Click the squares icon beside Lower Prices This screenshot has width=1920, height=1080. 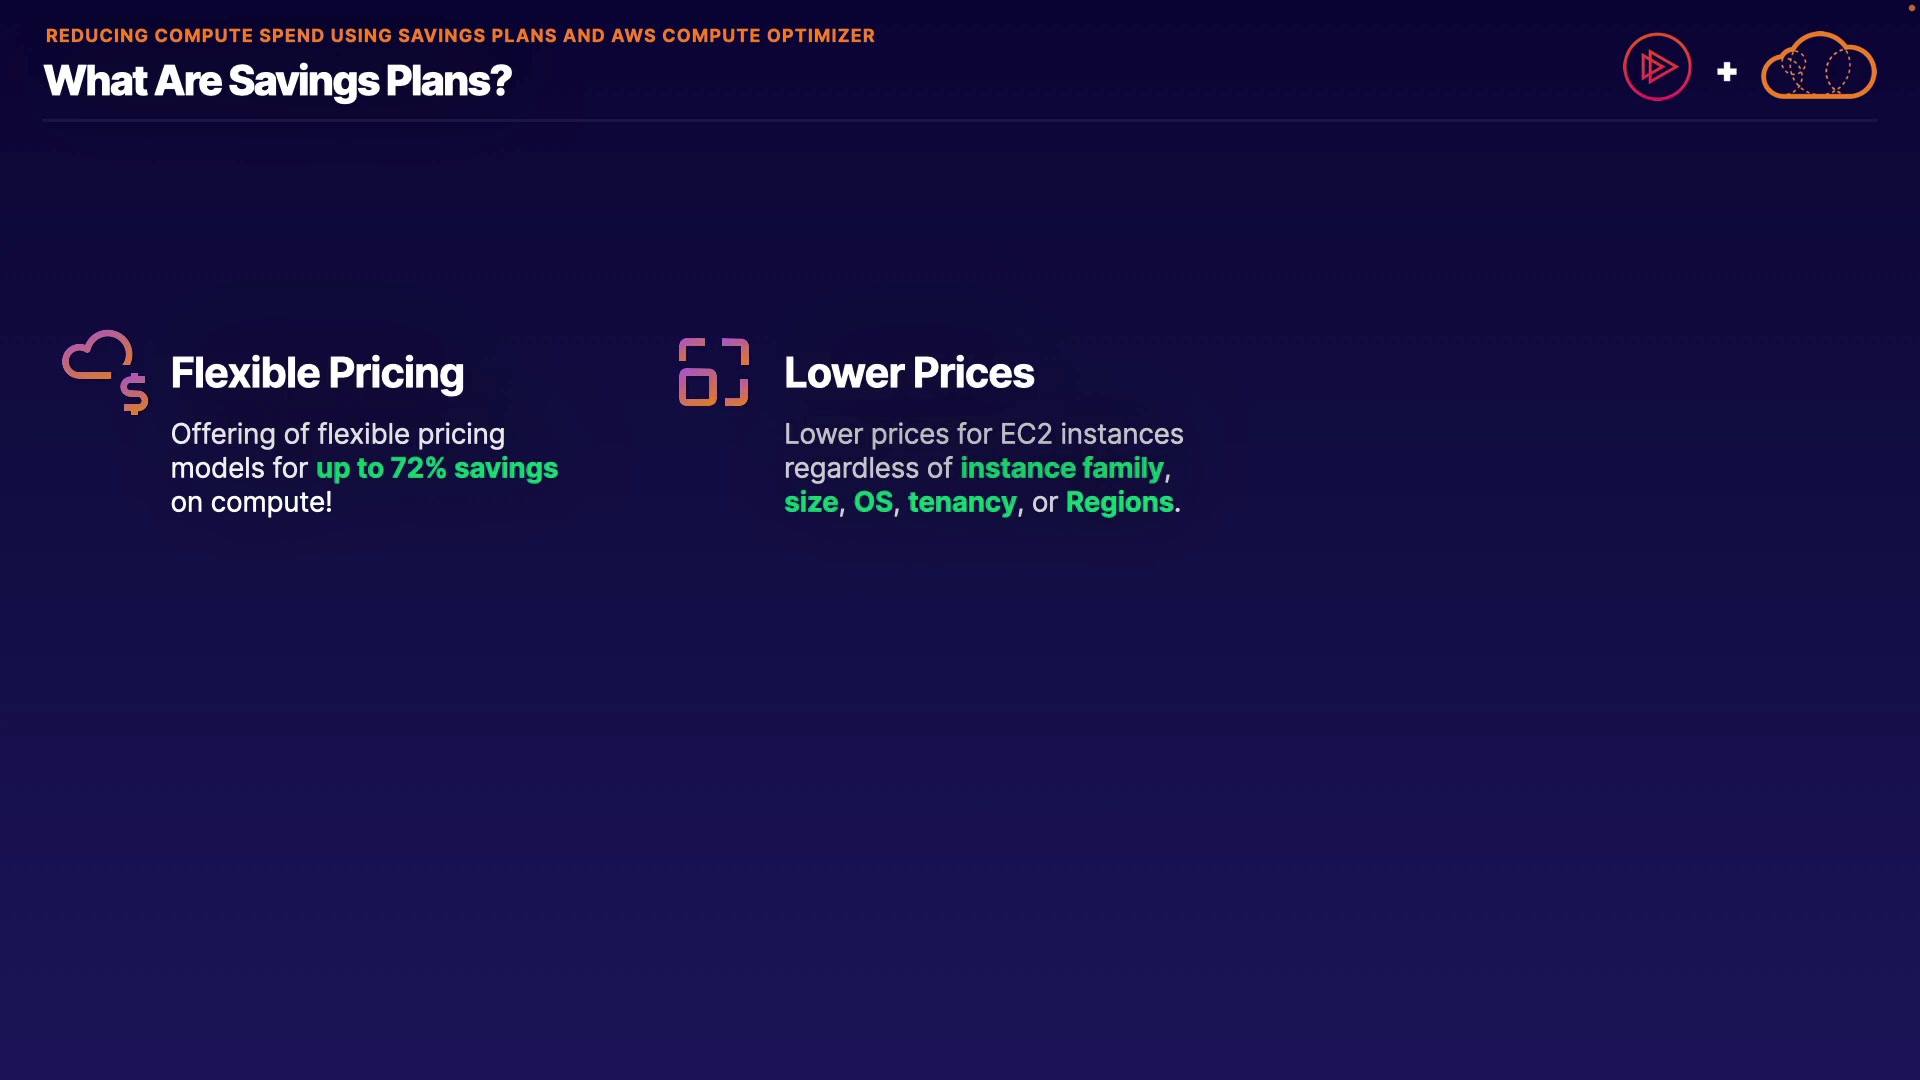713,372
